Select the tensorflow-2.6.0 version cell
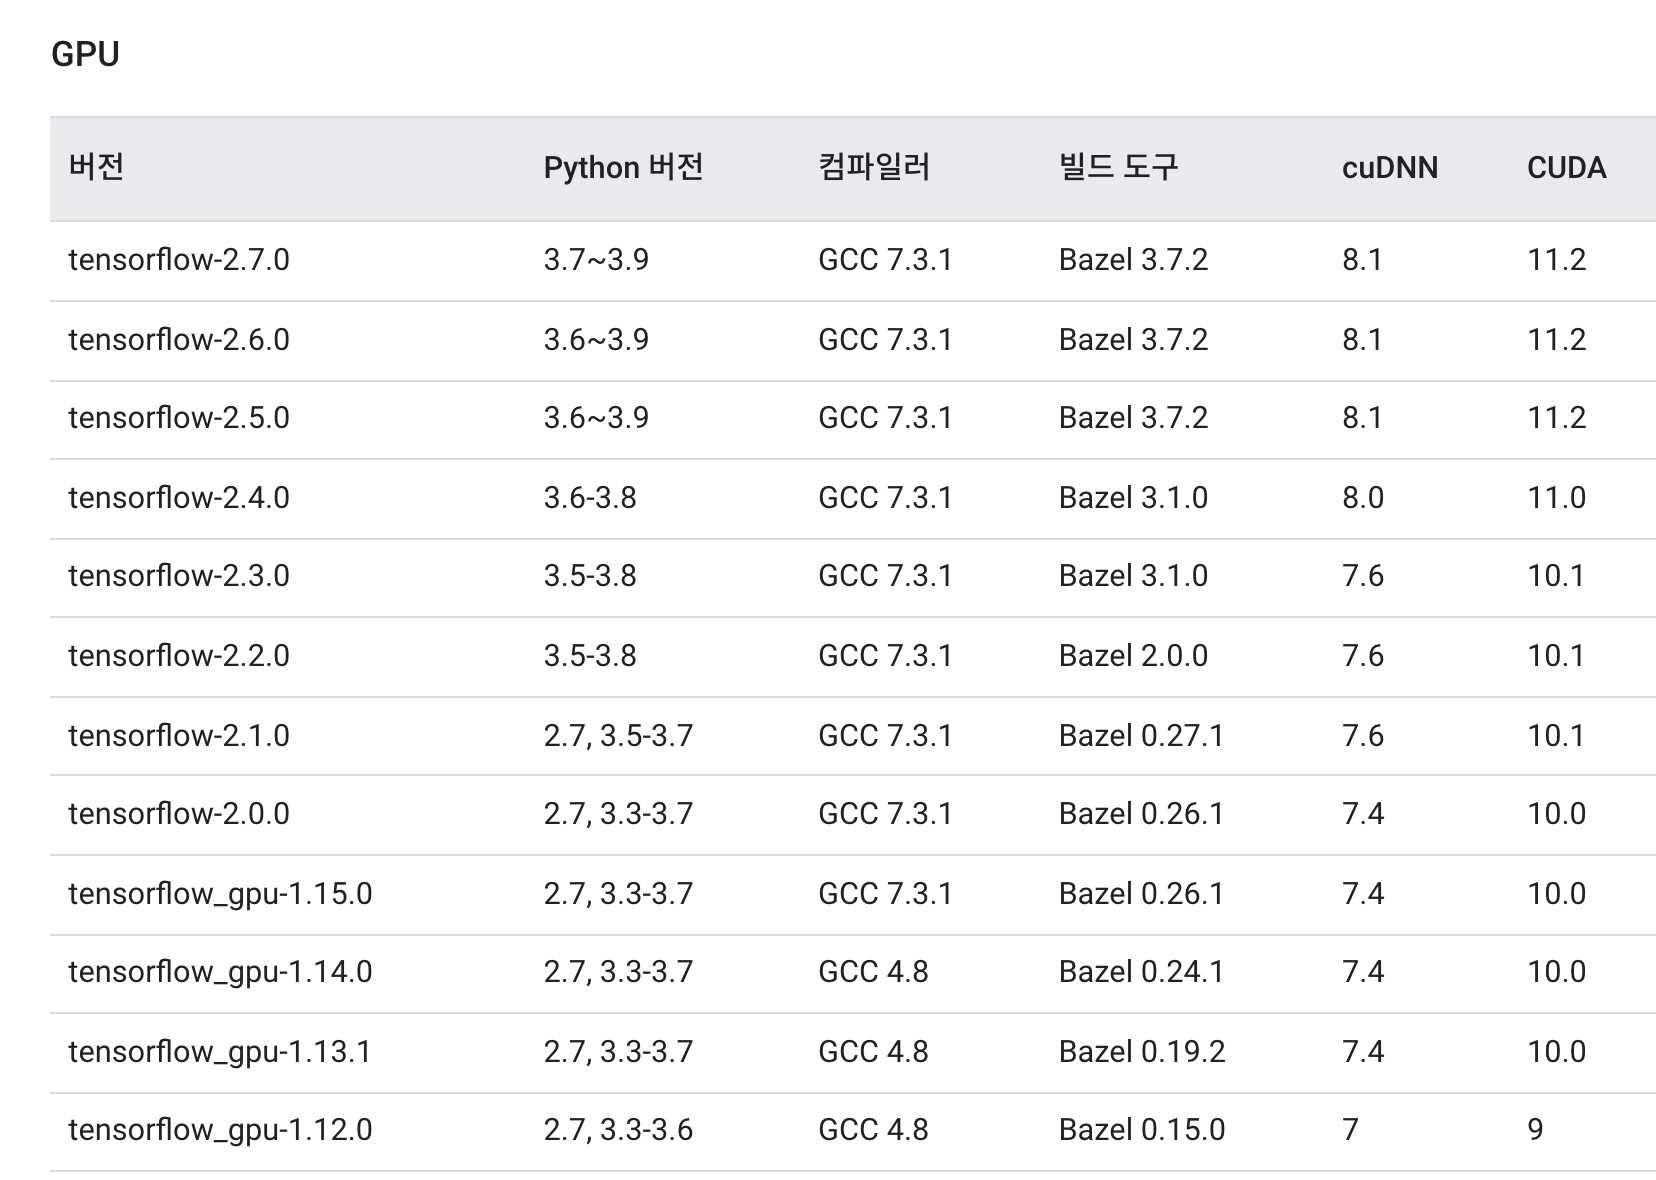Screen dimensions: 1656x1180 [179, 340]
